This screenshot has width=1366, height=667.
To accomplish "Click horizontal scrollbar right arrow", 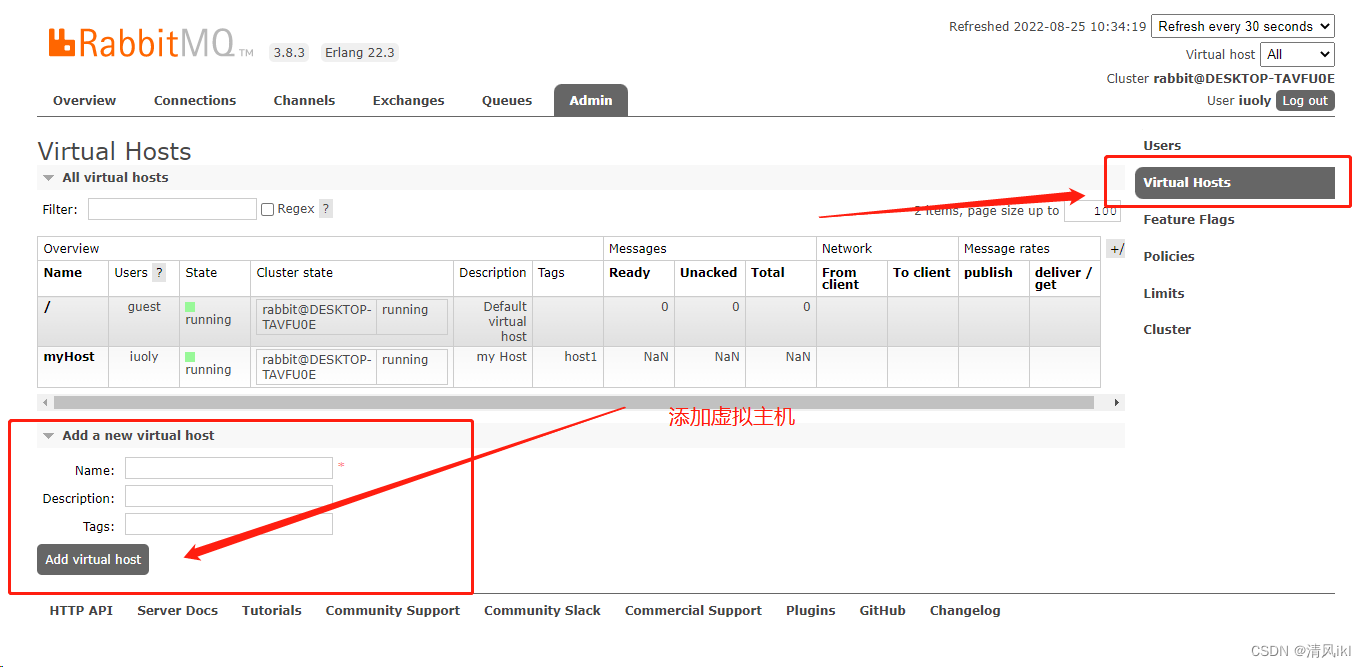I will pos(1117,402).
